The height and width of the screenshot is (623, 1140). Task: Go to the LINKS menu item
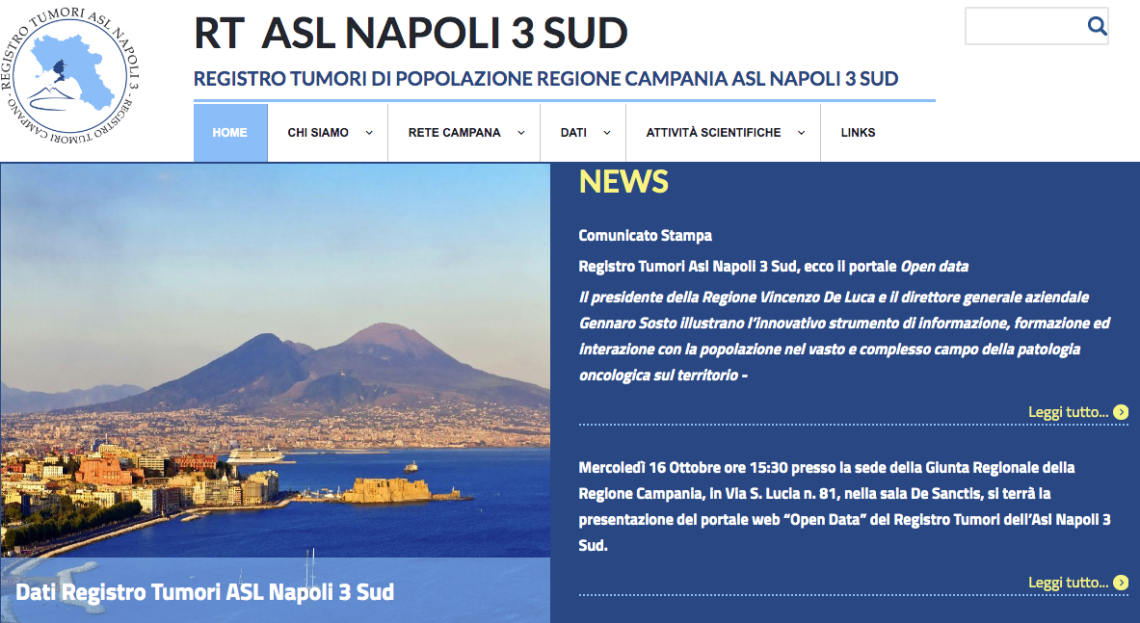click(x=858, y=133)
